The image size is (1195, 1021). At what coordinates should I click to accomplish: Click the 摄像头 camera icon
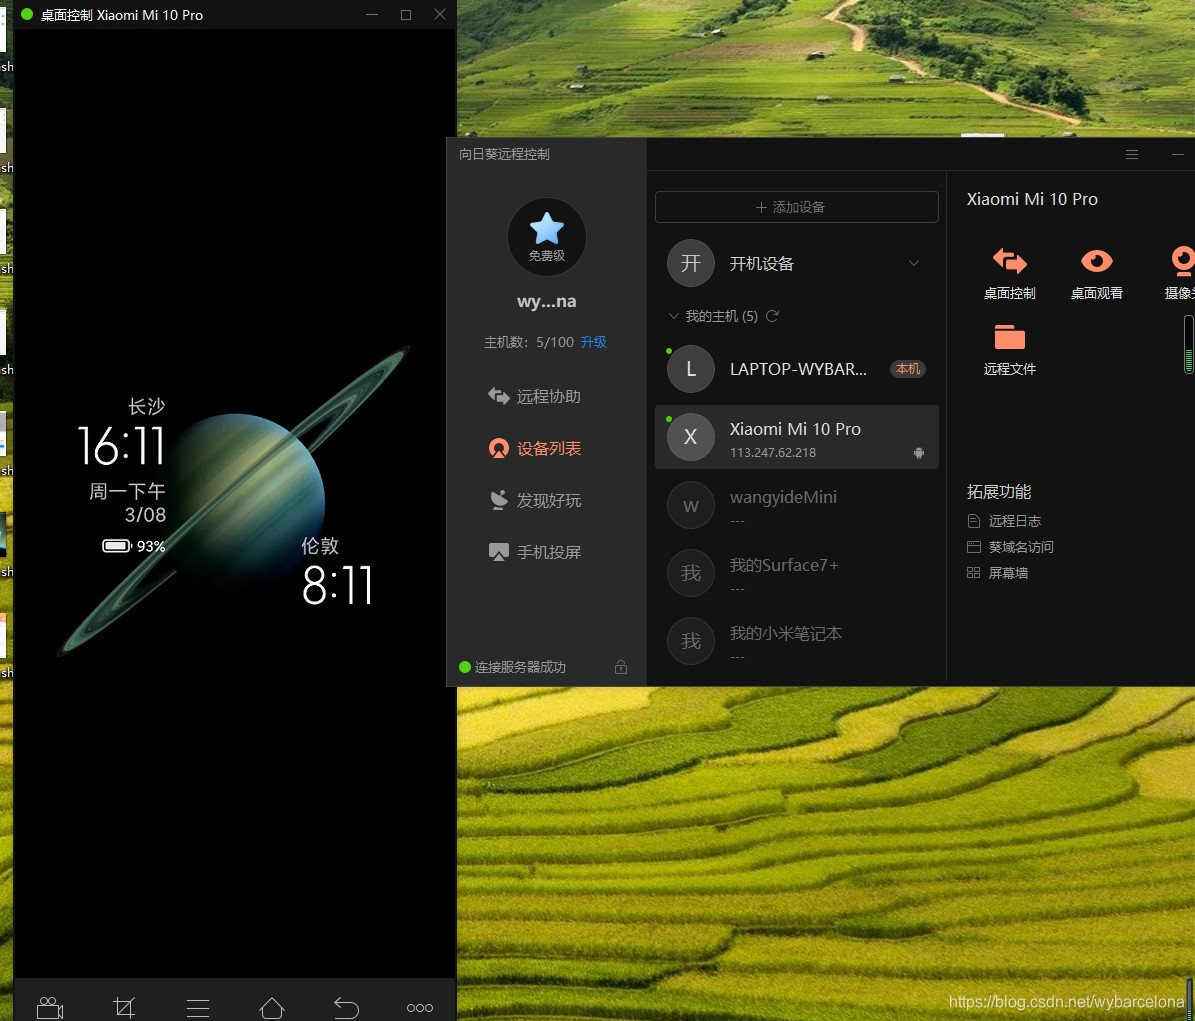tap(1184, 261)
